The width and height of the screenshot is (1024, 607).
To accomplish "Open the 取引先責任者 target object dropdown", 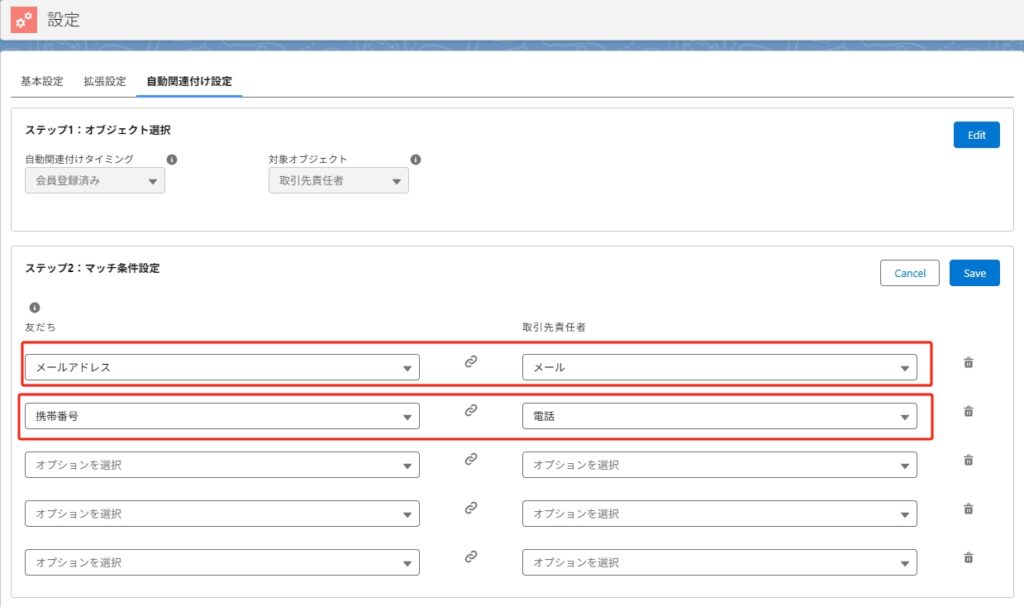I will tap(338, 181).
